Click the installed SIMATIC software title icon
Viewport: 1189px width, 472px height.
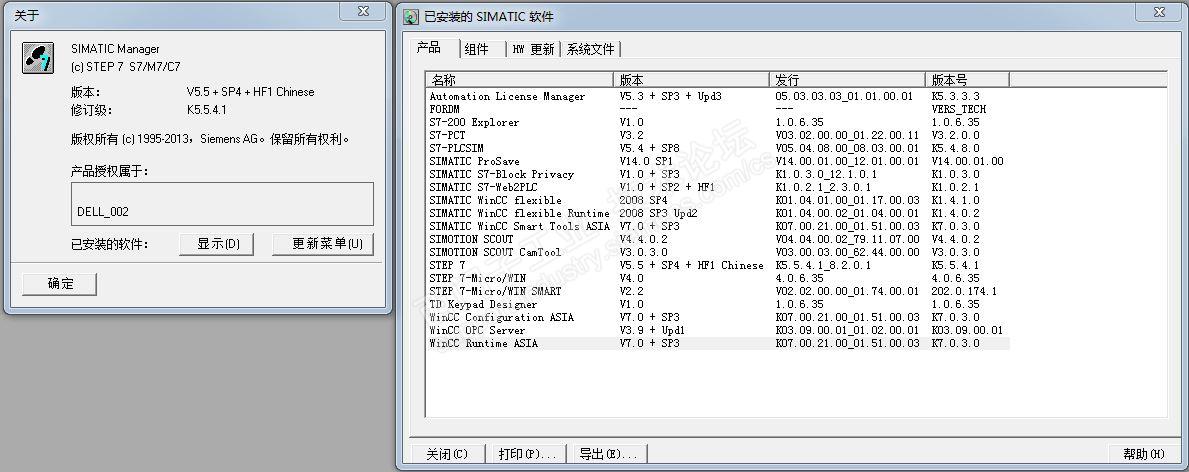410,17
